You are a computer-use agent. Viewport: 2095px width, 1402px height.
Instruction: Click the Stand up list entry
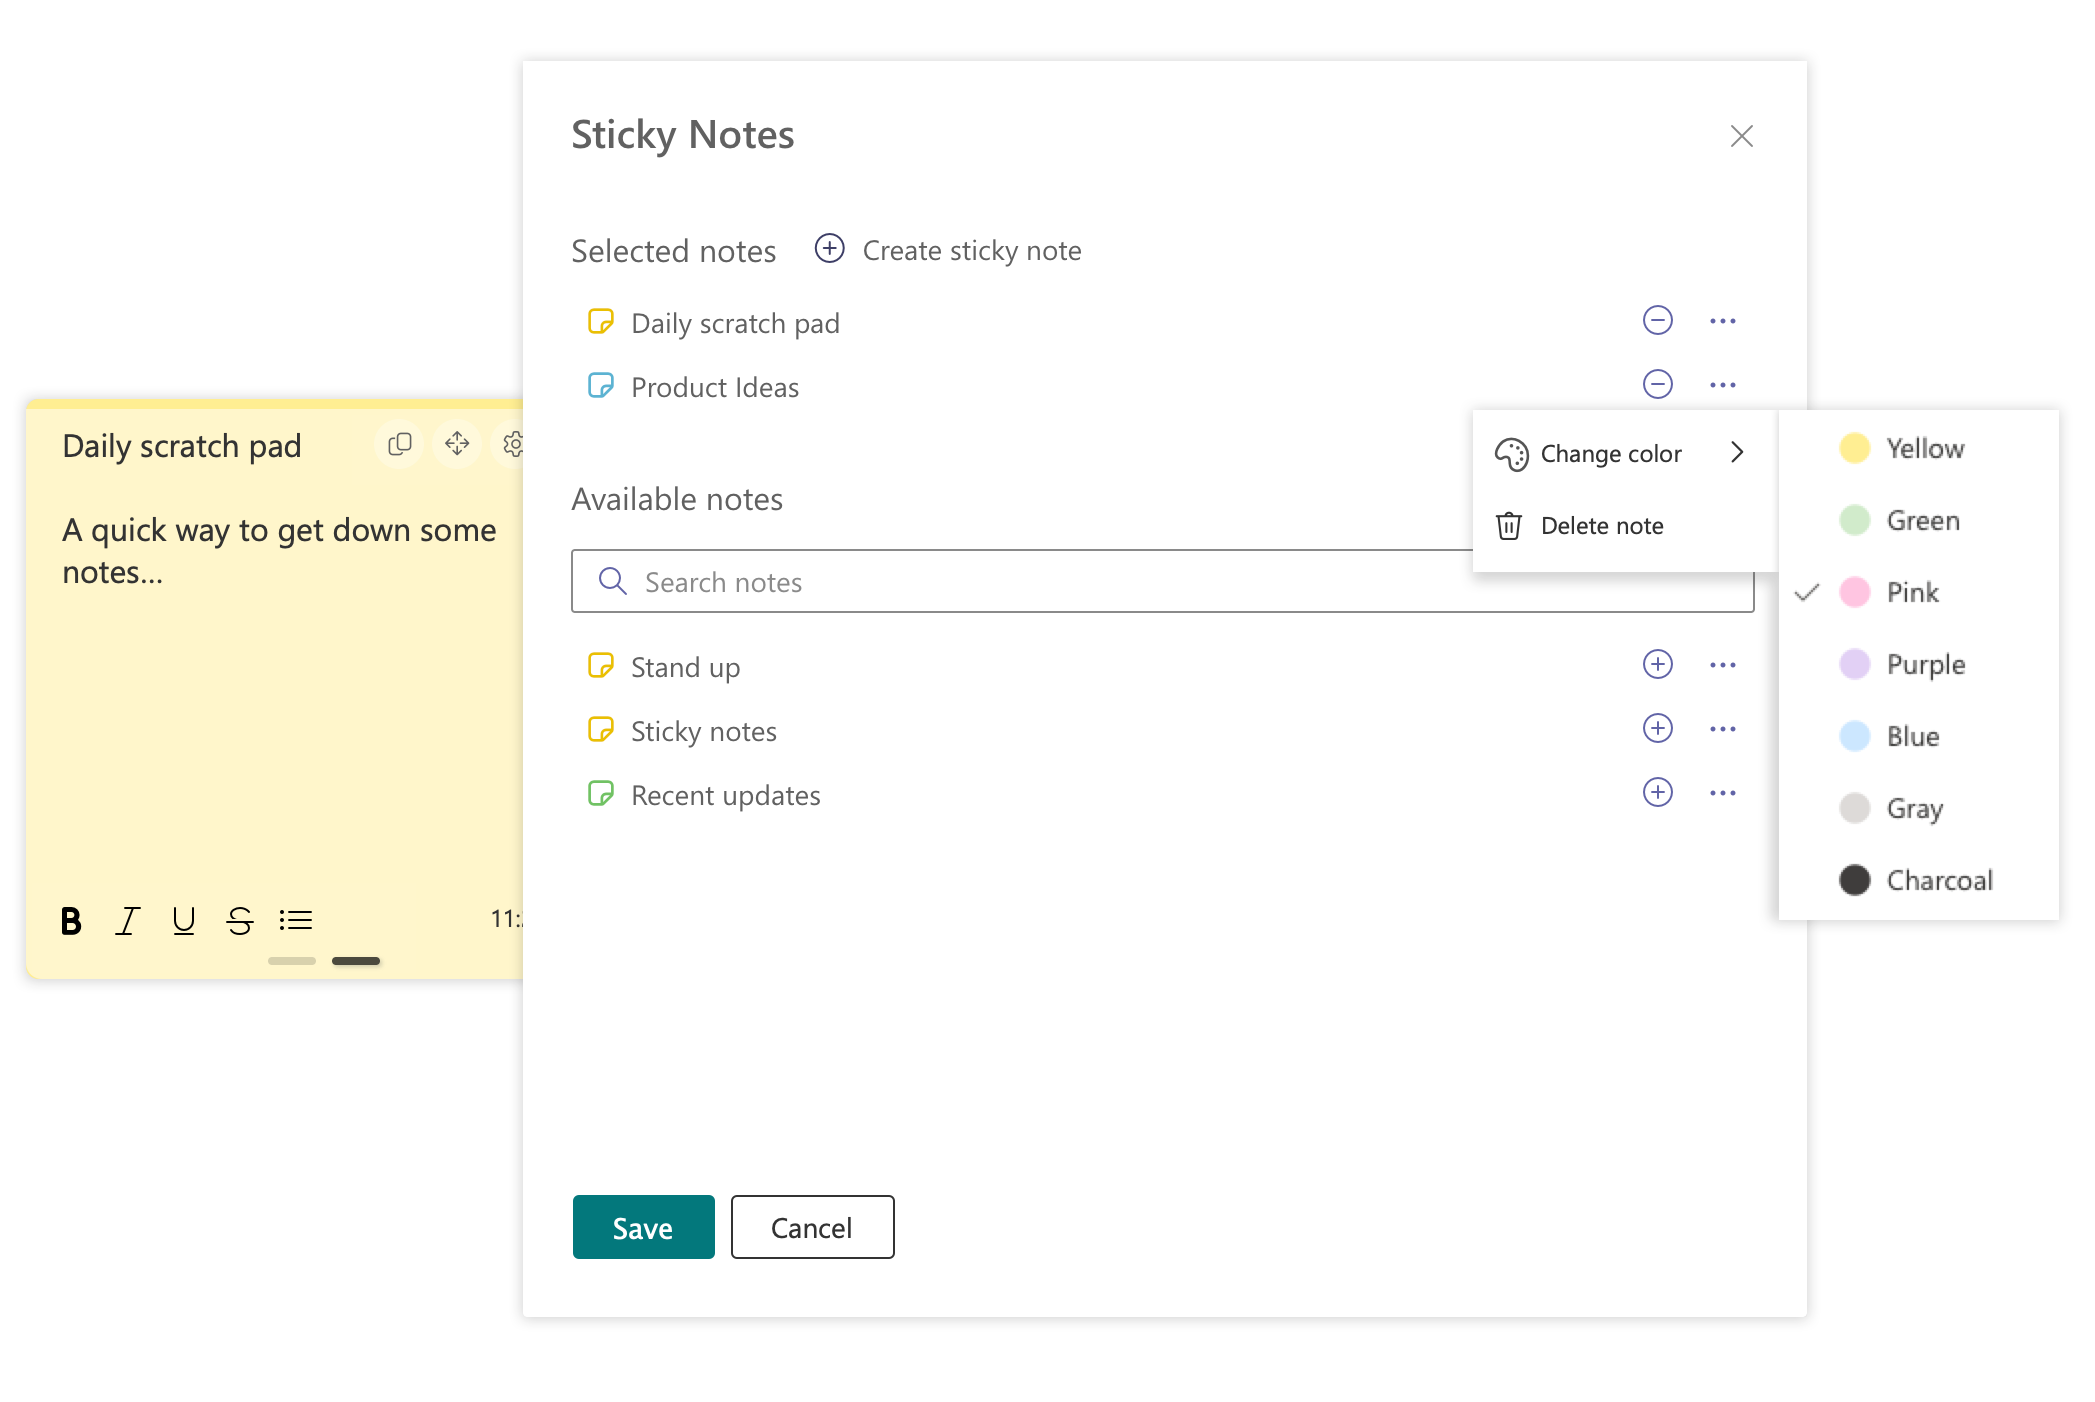pyautogui.click(x=686, y=667)
